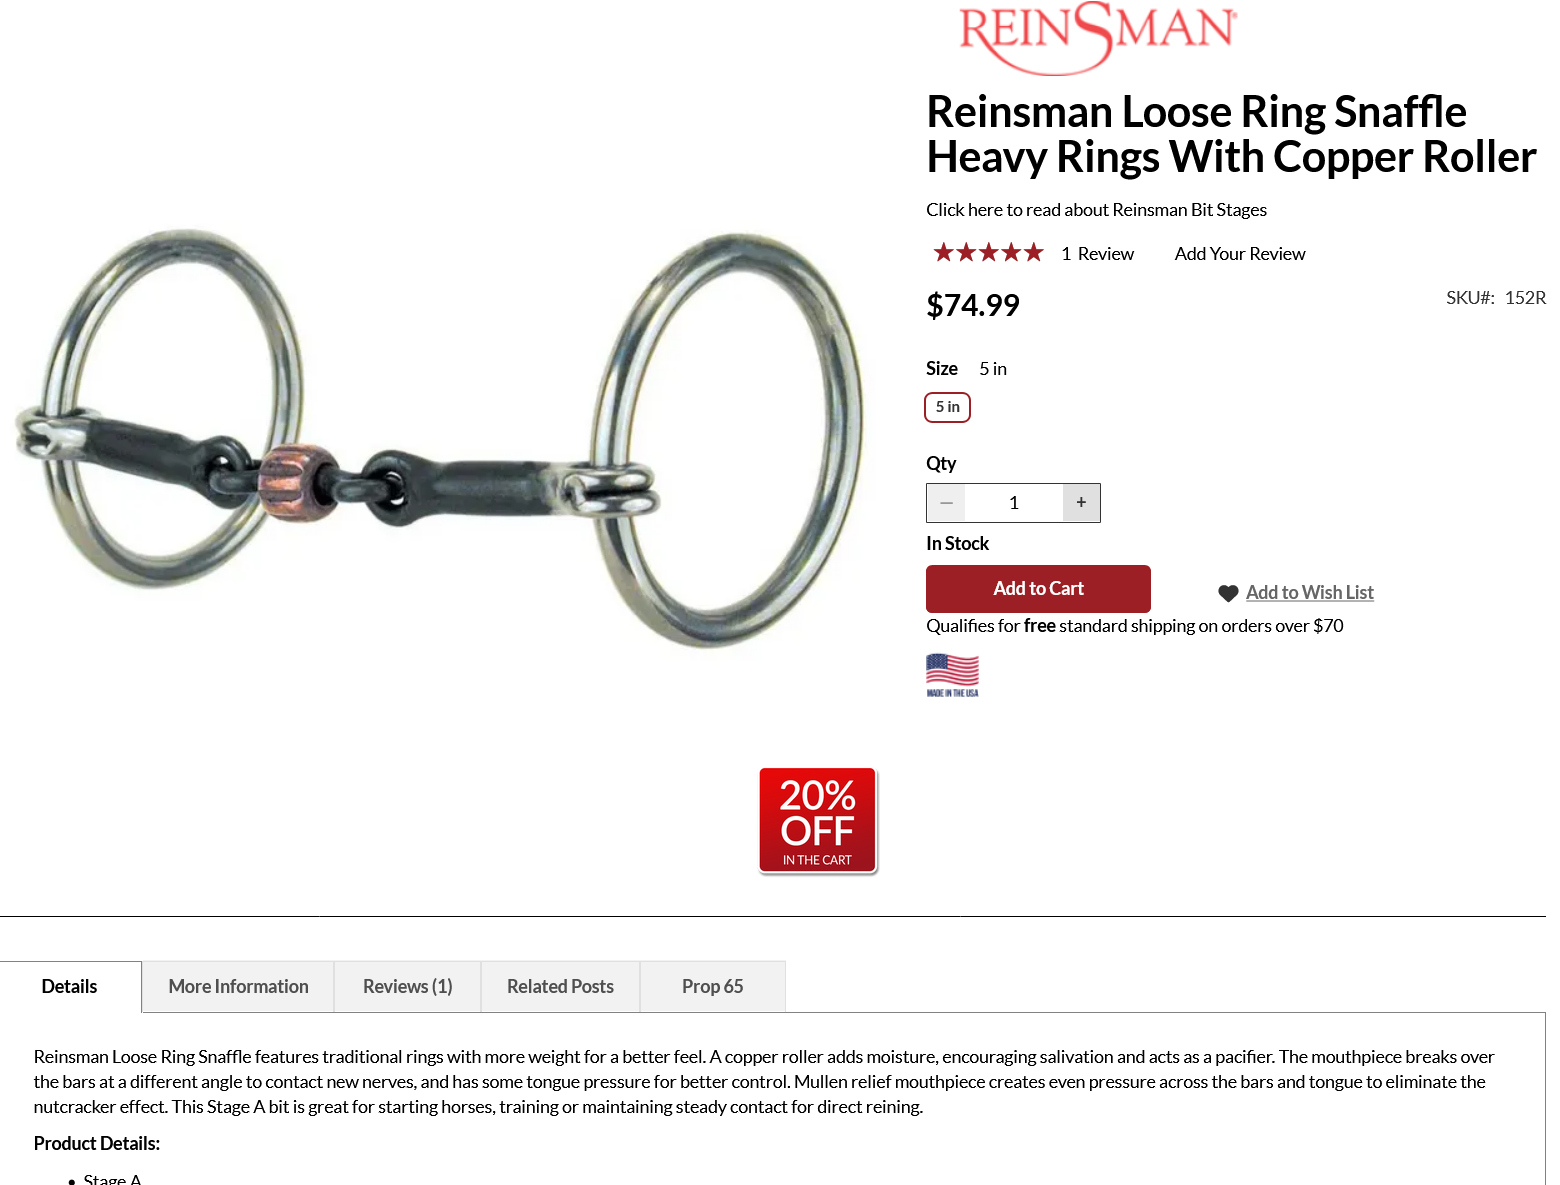Increase quantity with the plus button
Viewport: 1560px width, 1185px height.
click(1081, 503)
